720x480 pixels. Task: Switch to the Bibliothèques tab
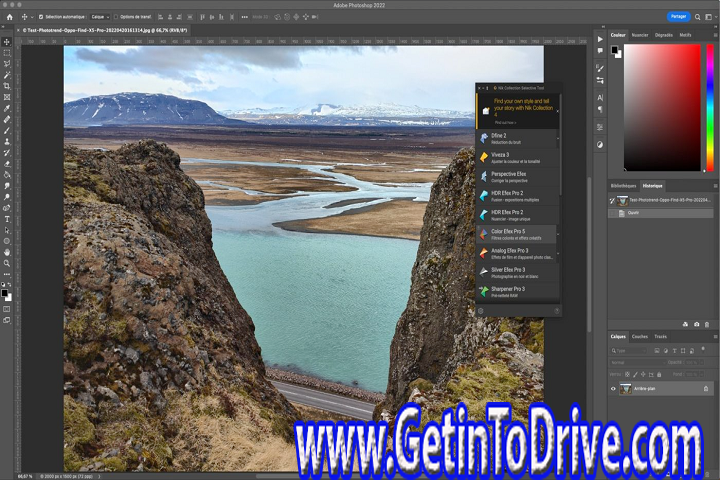(623, 186)
